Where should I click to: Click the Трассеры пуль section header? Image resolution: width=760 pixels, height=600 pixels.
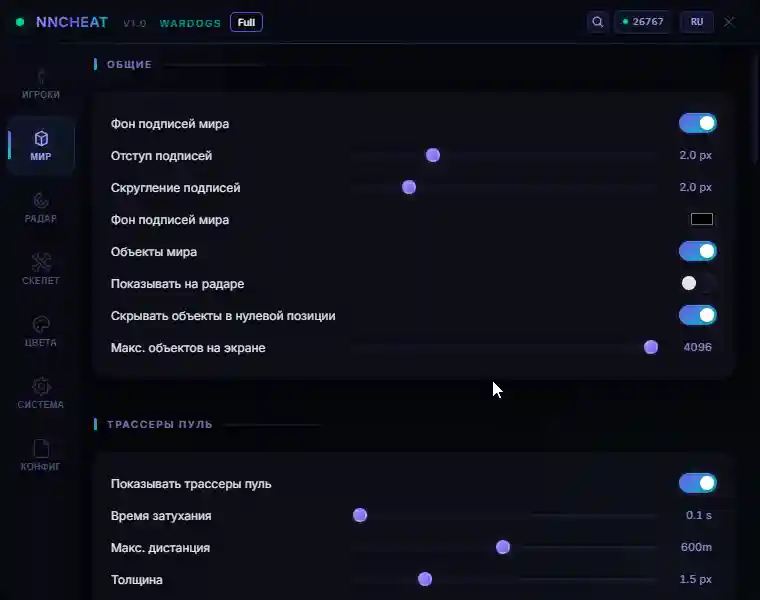160,425
